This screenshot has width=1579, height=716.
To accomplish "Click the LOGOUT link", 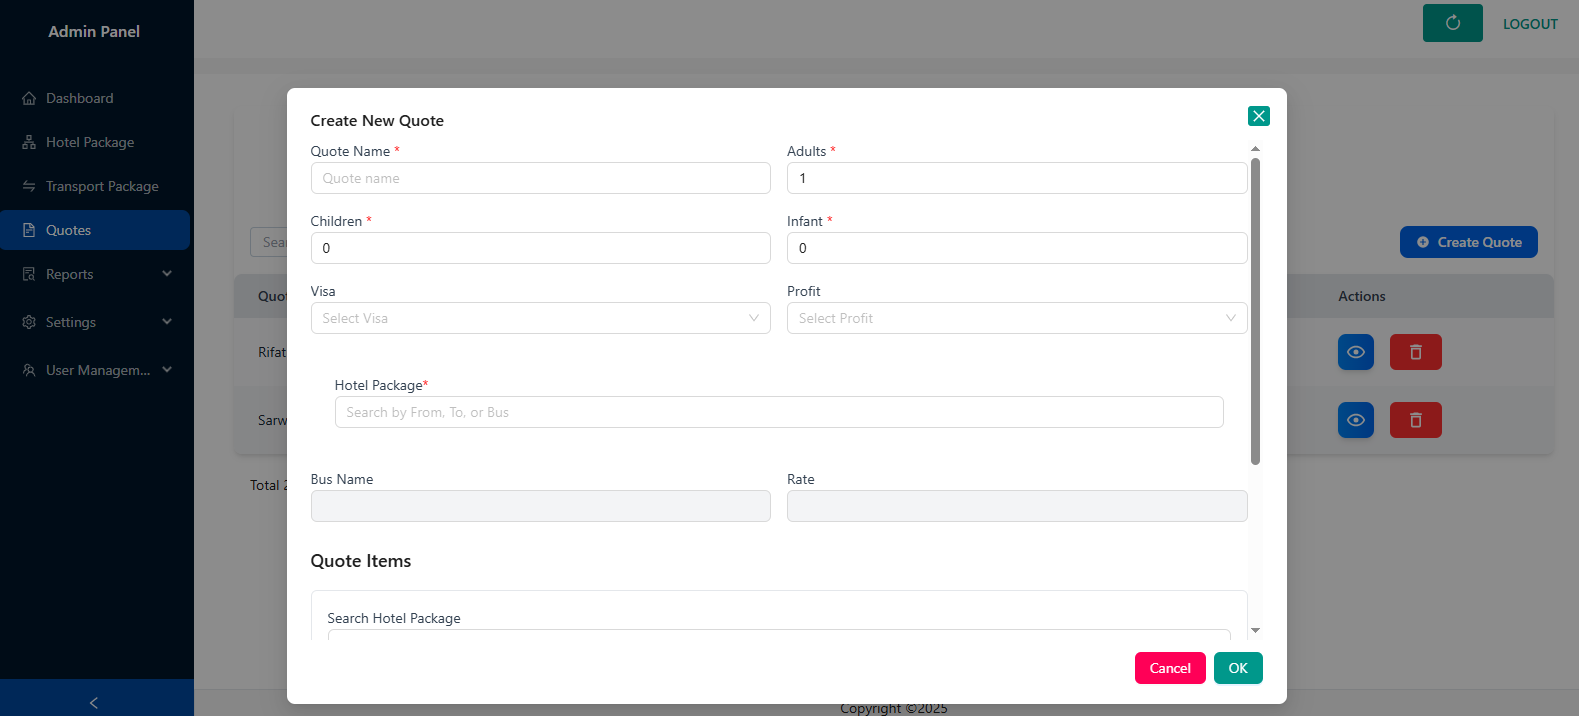I will [x=1529, y=24].
